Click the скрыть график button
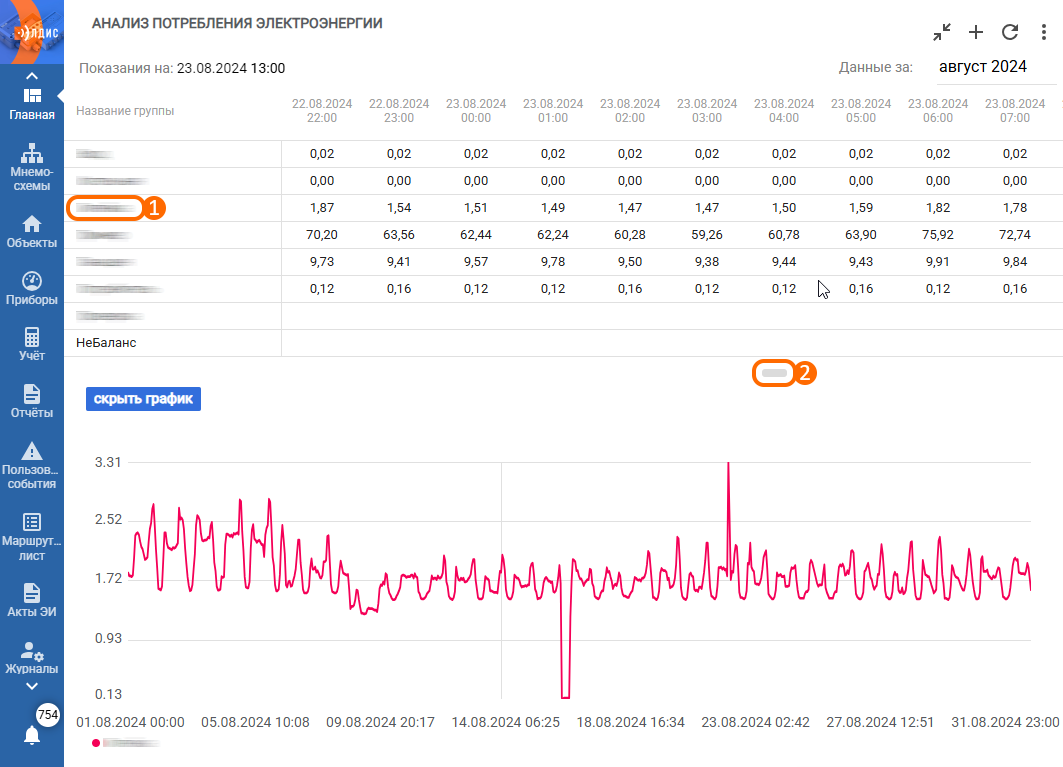The image size is (1063, 767). point(143,399)
